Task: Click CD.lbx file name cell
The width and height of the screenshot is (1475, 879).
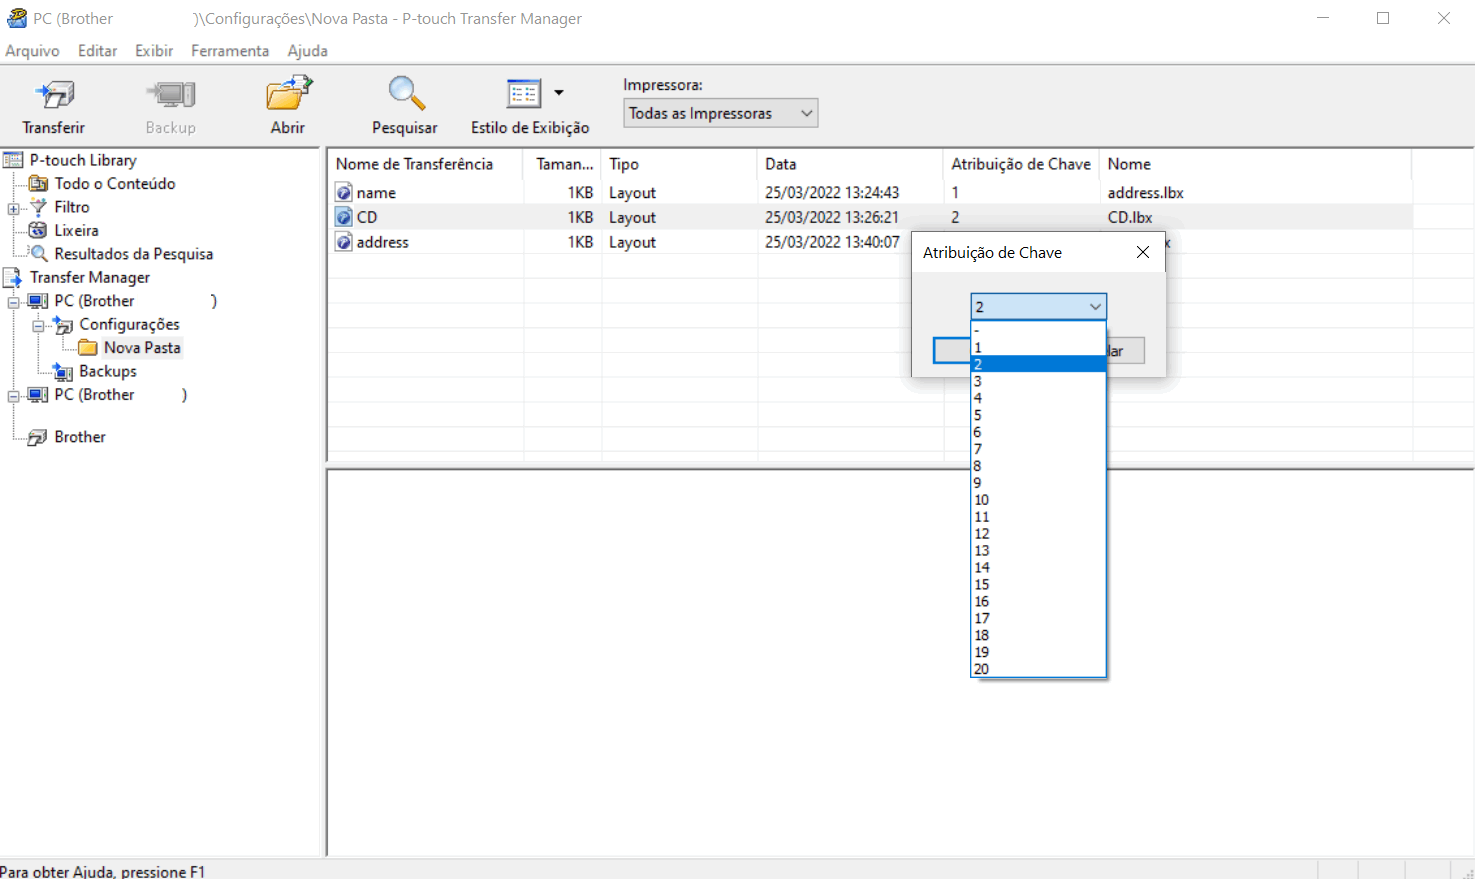Action: pos(1130,217)
